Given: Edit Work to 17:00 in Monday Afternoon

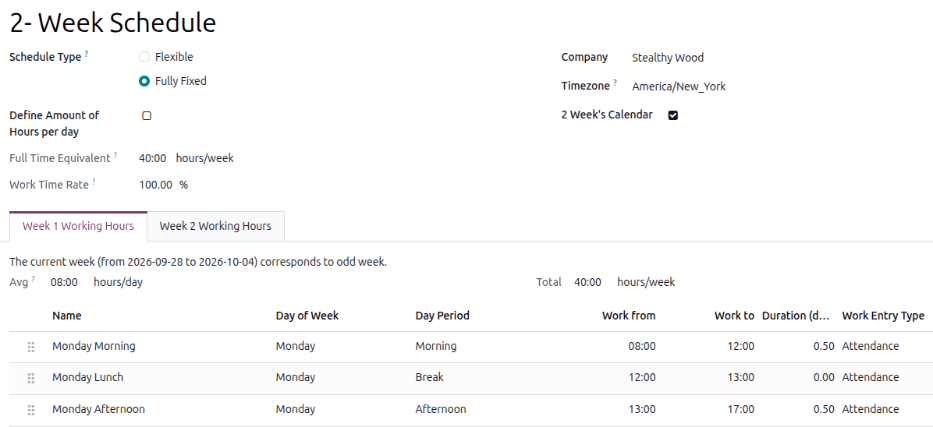Looking at the screenshot, I should tap(741, 409).
